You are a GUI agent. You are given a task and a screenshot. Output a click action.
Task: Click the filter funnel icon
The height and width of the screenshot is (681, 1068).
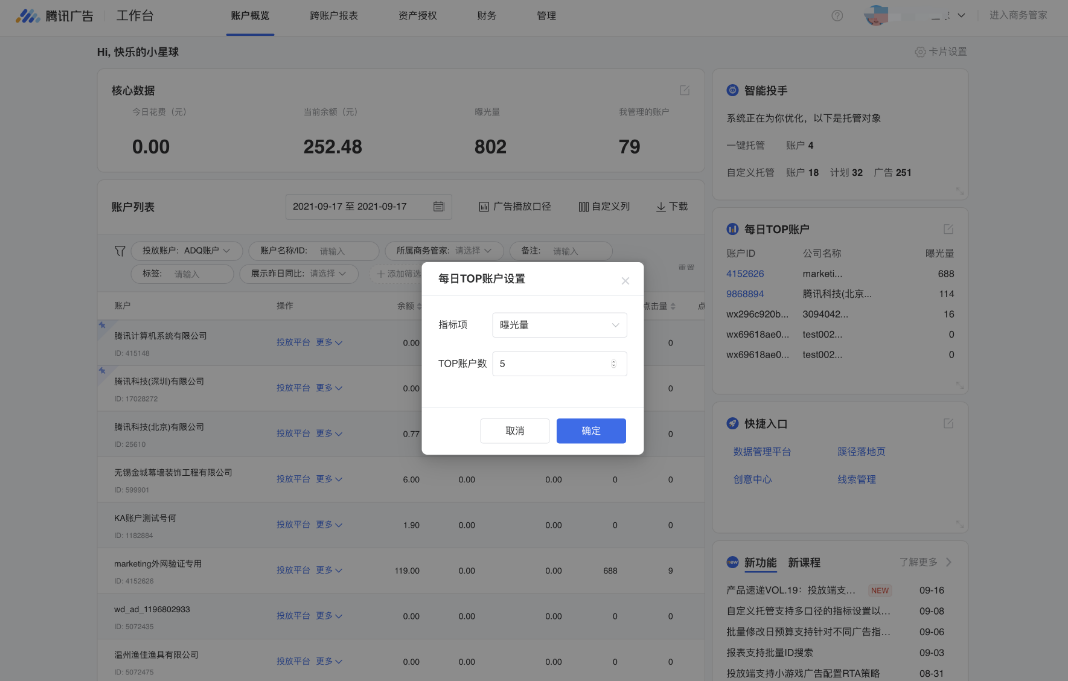pos(120,251)
